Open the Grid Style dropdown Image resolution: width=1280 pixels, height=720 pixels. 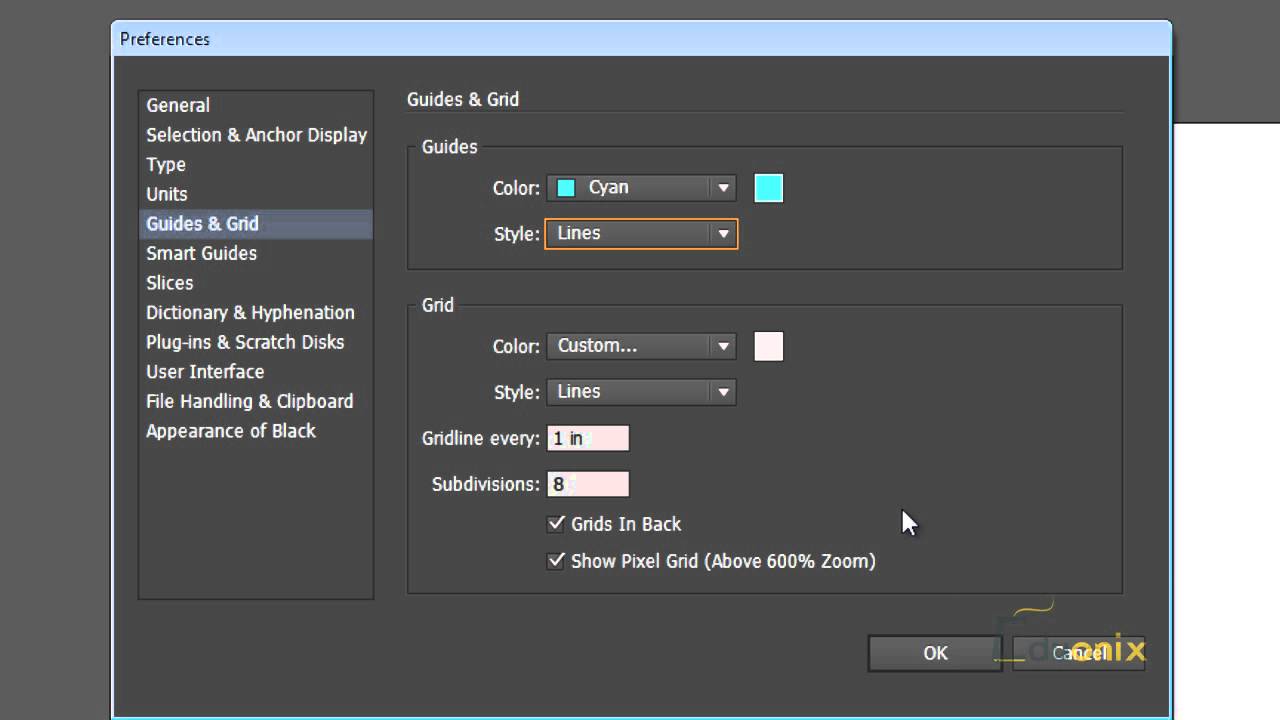click(x=641, y=392)
